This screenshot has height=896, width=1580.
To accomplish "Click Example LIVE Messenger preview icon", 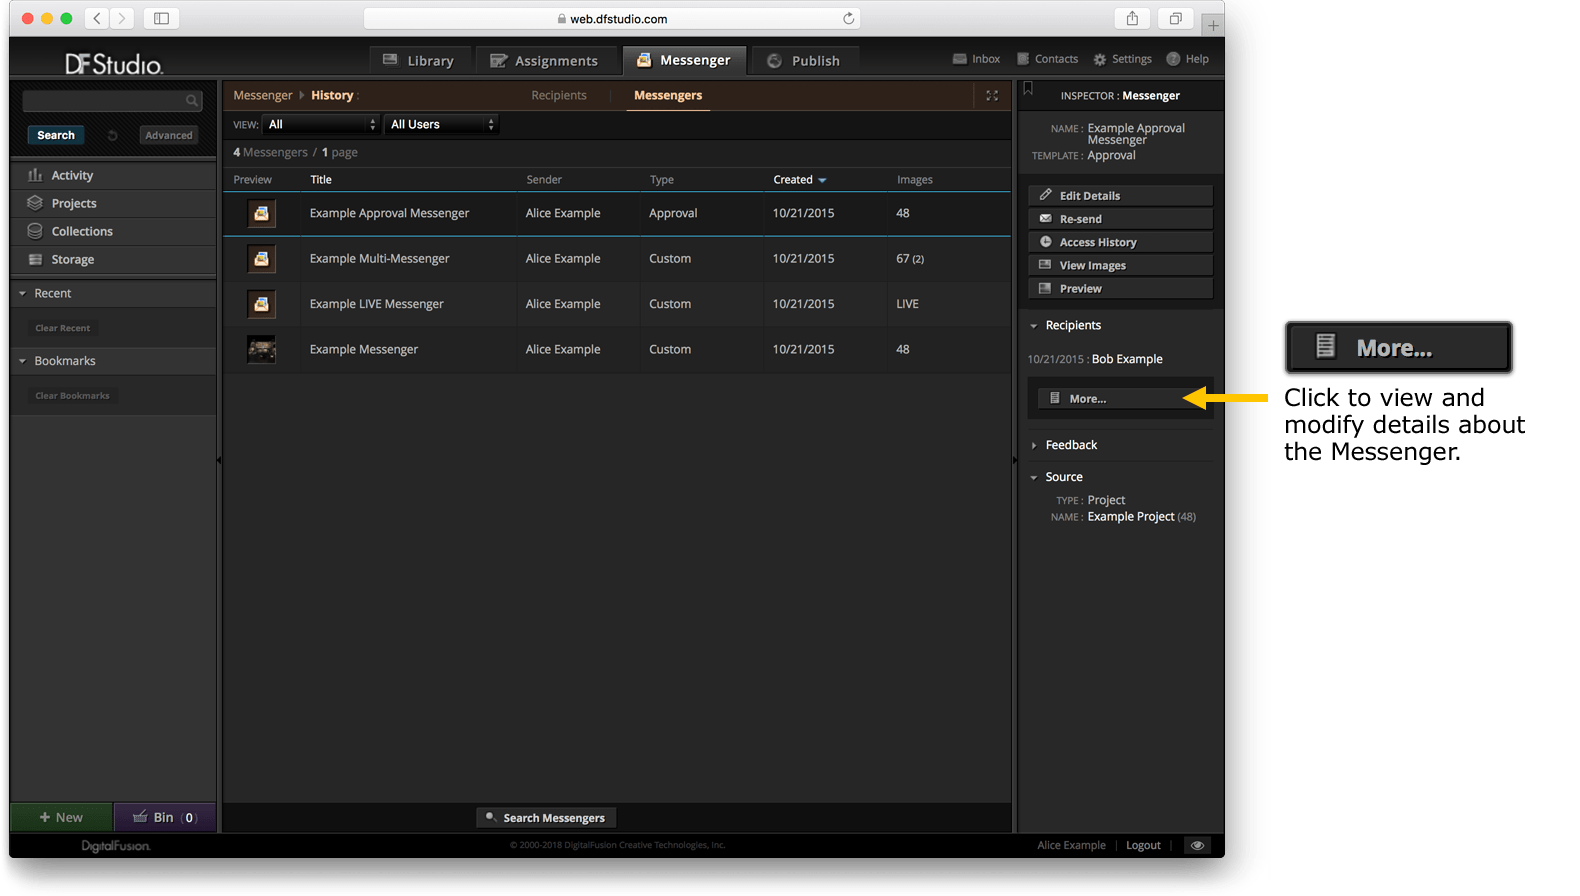I will click(261, 304).
